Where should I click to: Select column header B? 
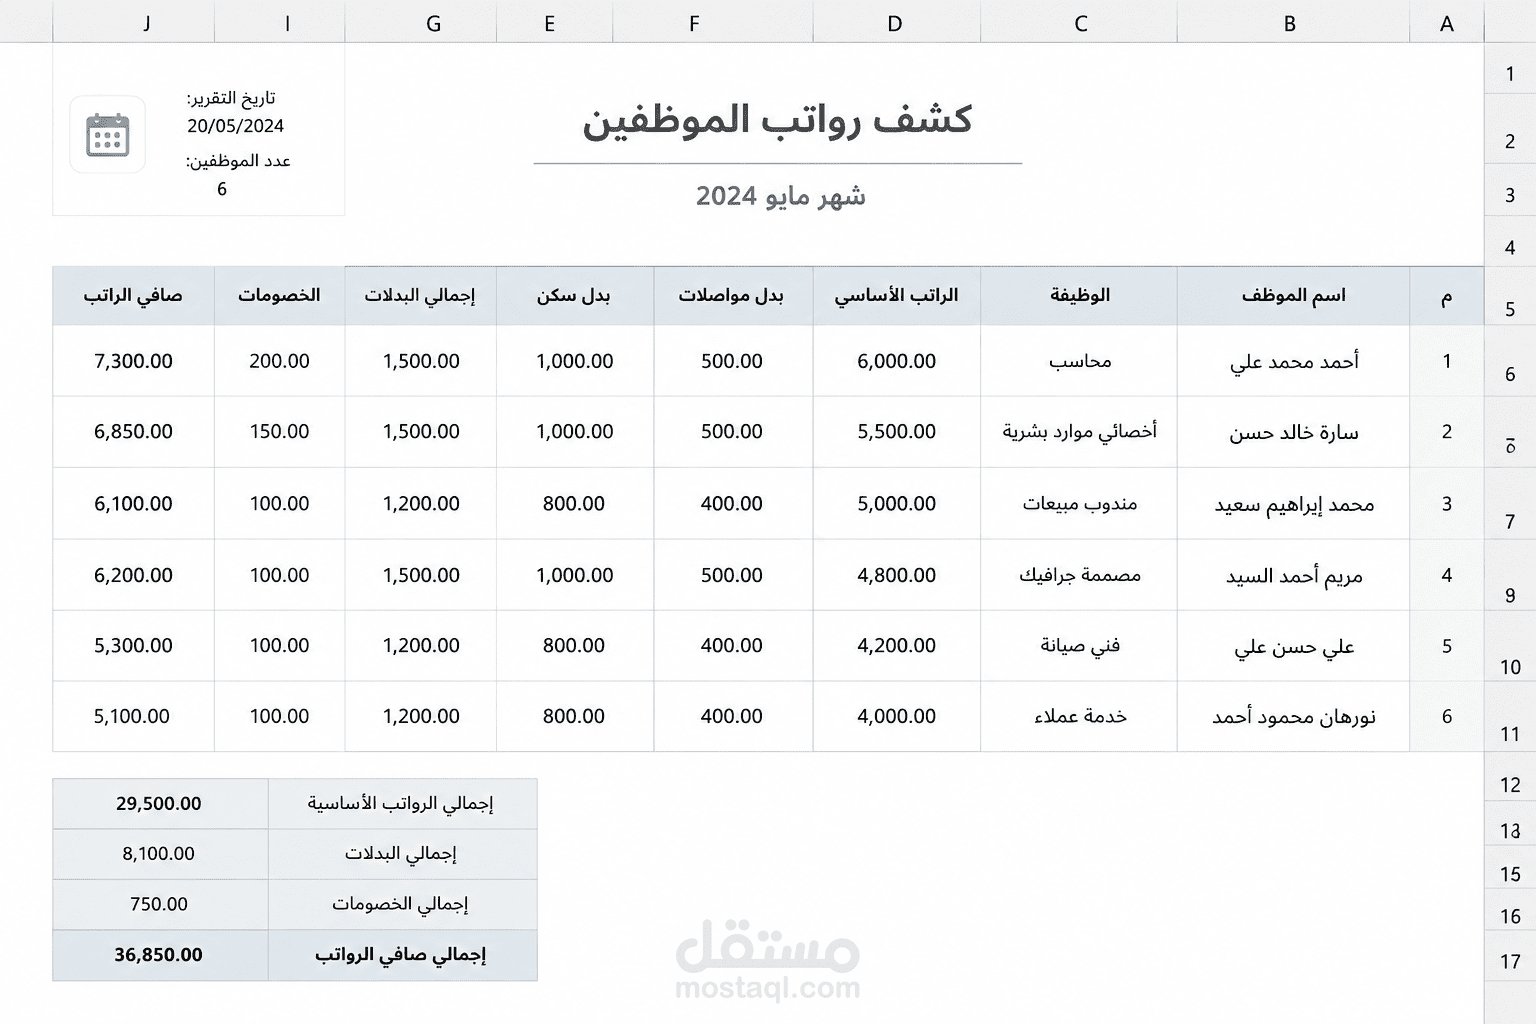tap(1293, 22)
